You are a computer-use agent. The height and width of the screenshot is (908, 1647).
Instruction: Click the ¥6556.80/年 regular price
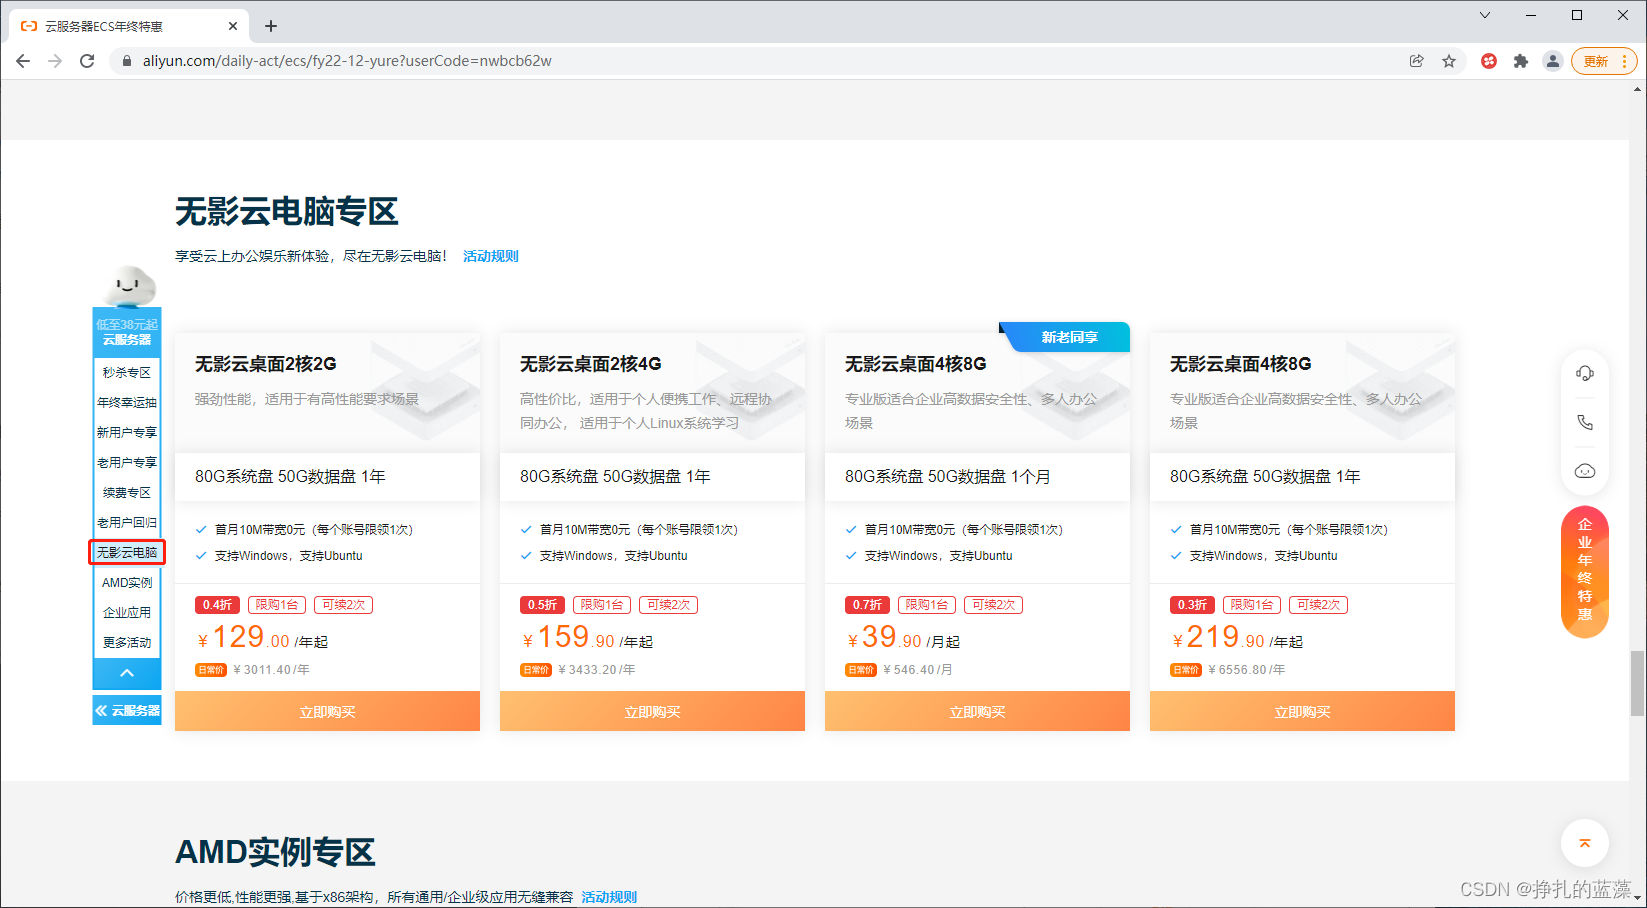[1246, 670]
